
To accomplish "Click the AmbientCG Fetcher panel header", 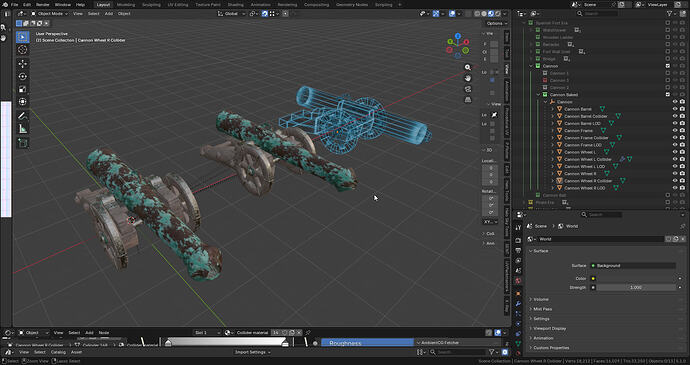I will point(459,343).
